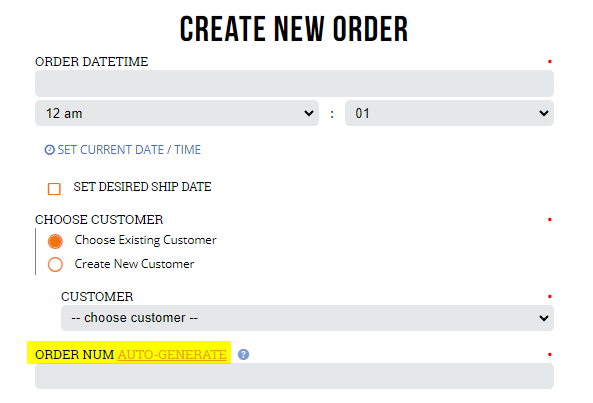Click the Create New Customer label text
This screenshot has height=403, width=593.
[134, 264]
